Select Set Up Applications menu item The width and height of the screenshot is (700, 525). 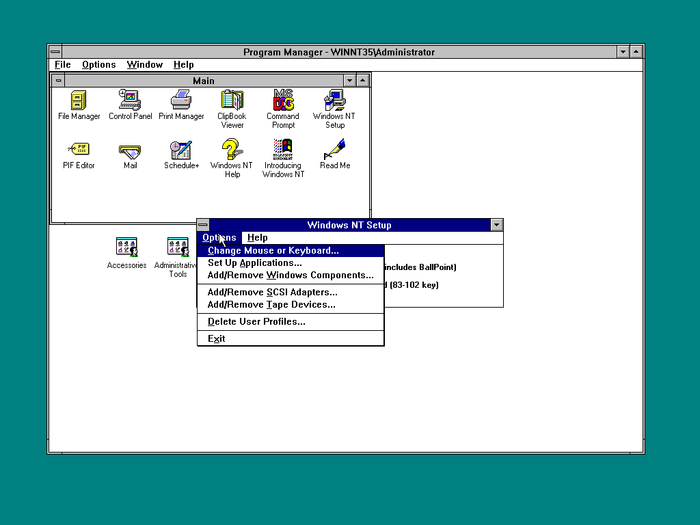254,263
